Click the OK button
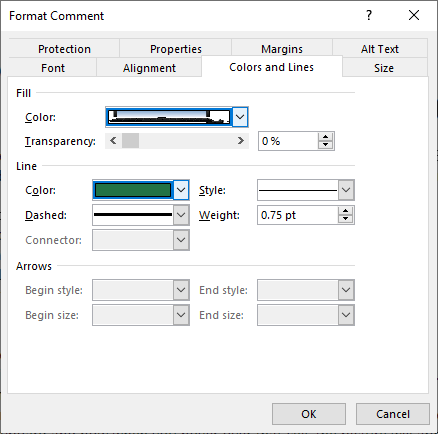 (x=309, y=414)
